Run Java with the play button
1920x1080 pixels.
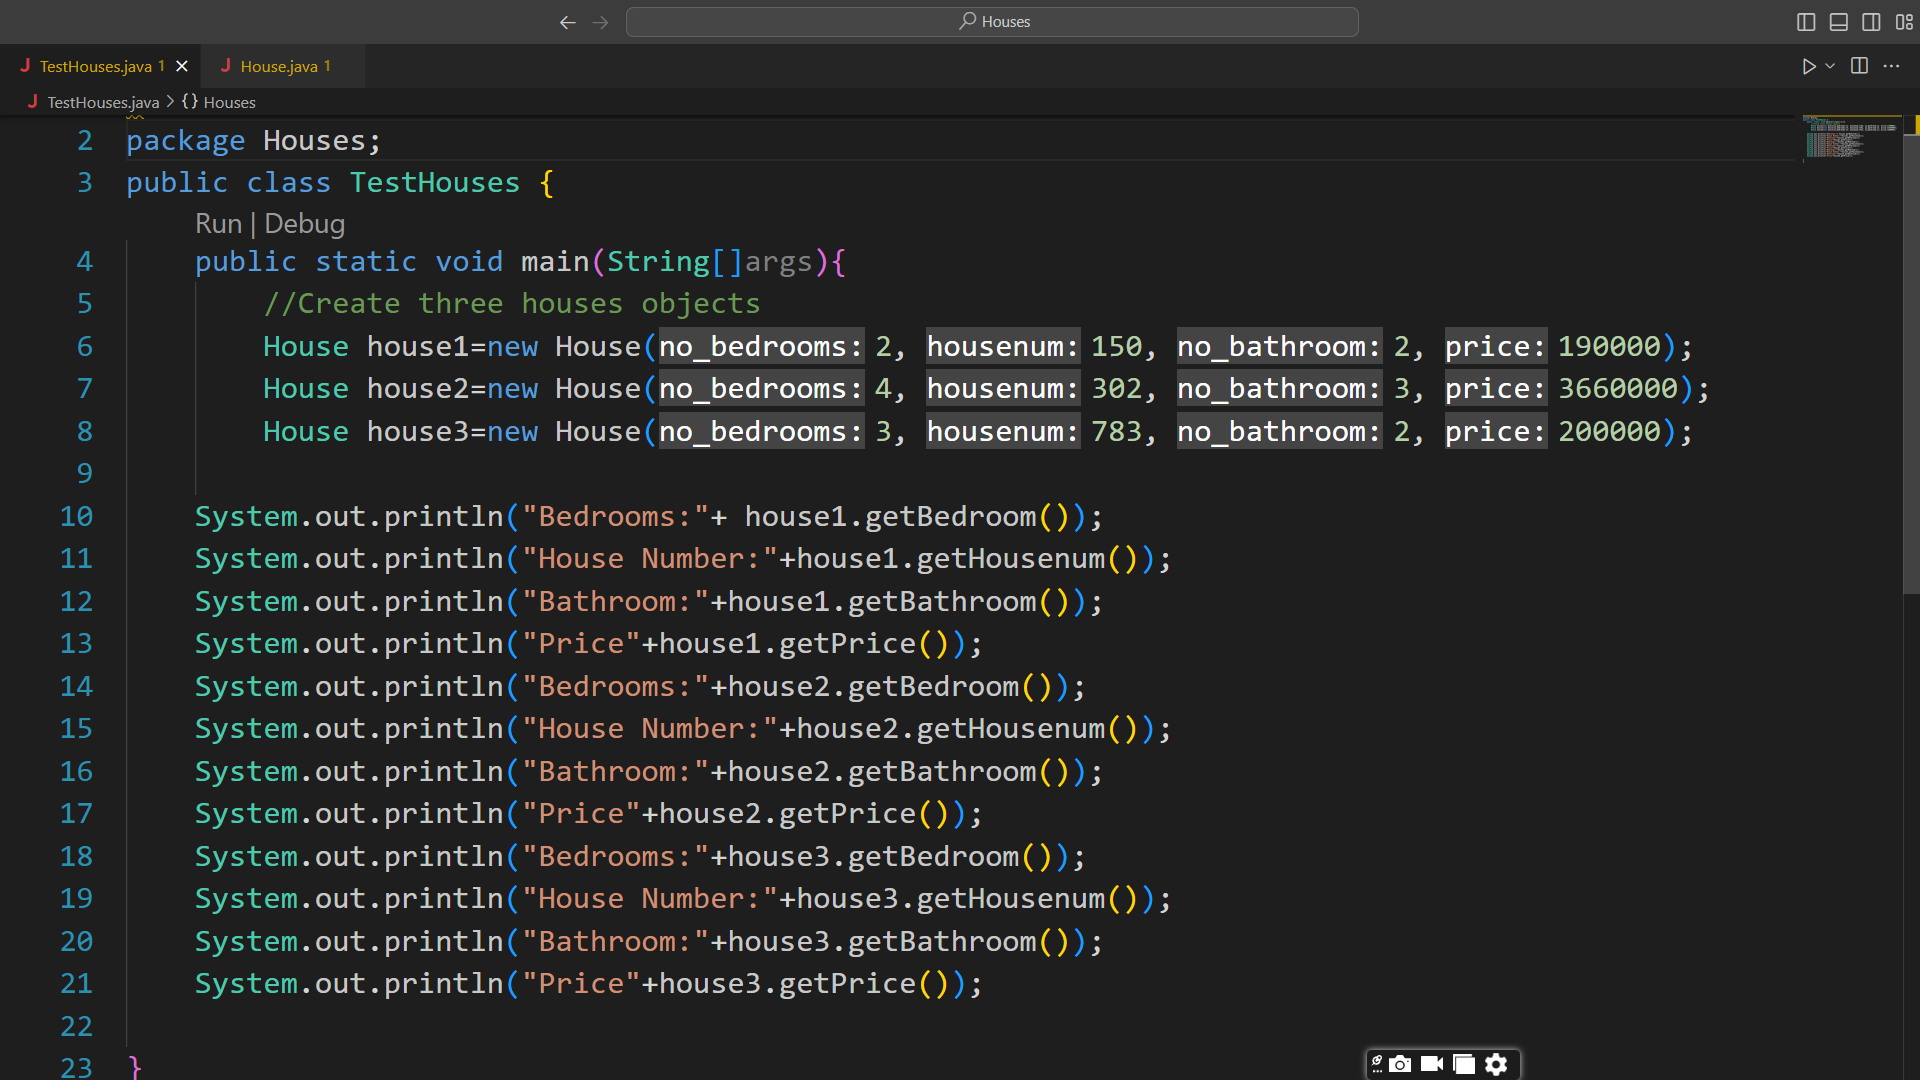1808,66
